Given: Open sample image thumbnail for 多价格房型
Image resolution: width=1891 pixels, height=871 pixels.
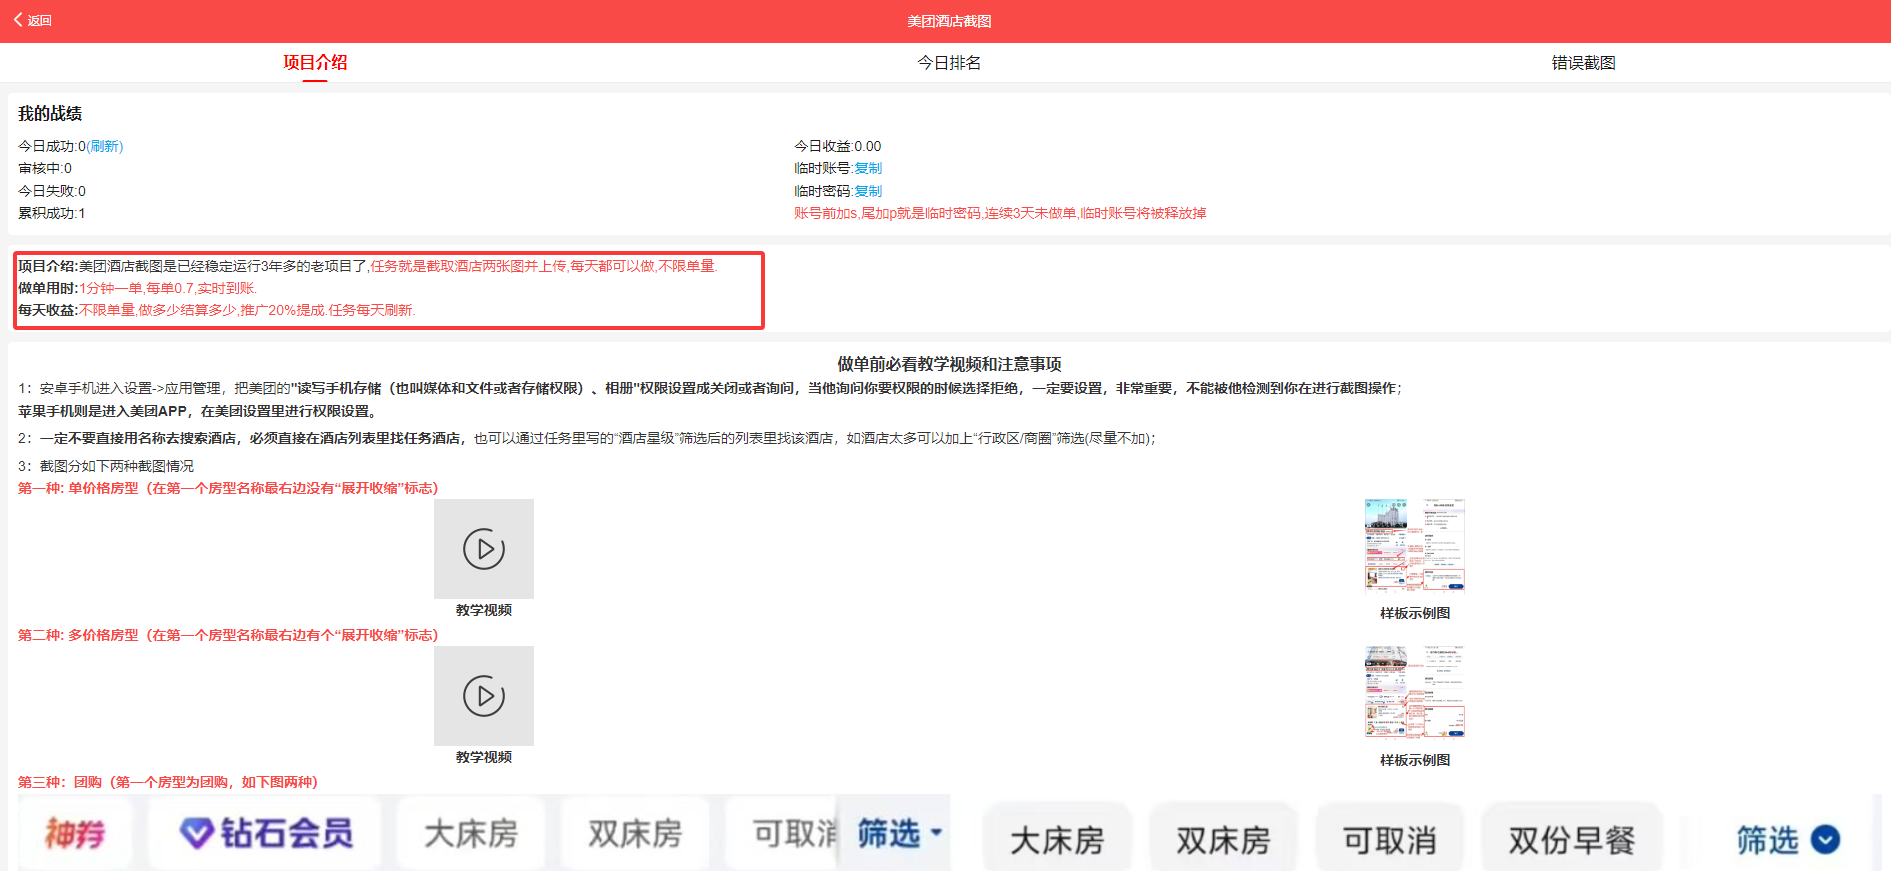Looking at the screenshot, I should click(x=1414, y=692).
